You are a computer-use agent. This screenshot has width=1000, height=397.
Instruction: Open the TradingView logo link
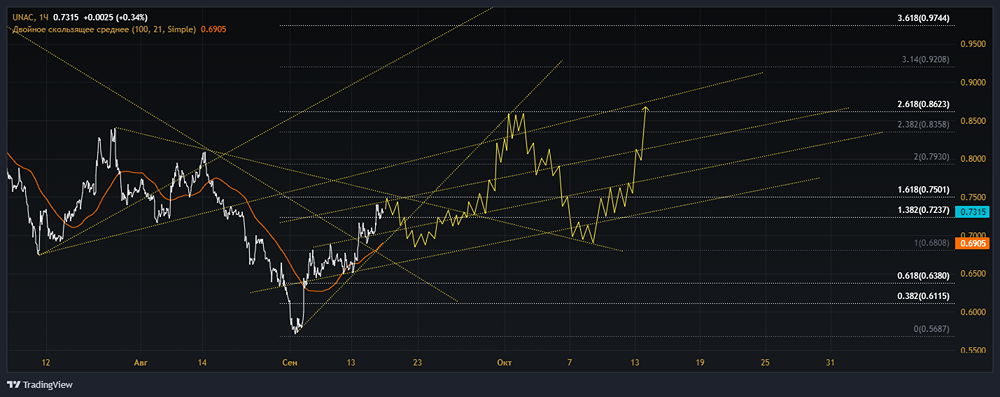tap(39, 385)
